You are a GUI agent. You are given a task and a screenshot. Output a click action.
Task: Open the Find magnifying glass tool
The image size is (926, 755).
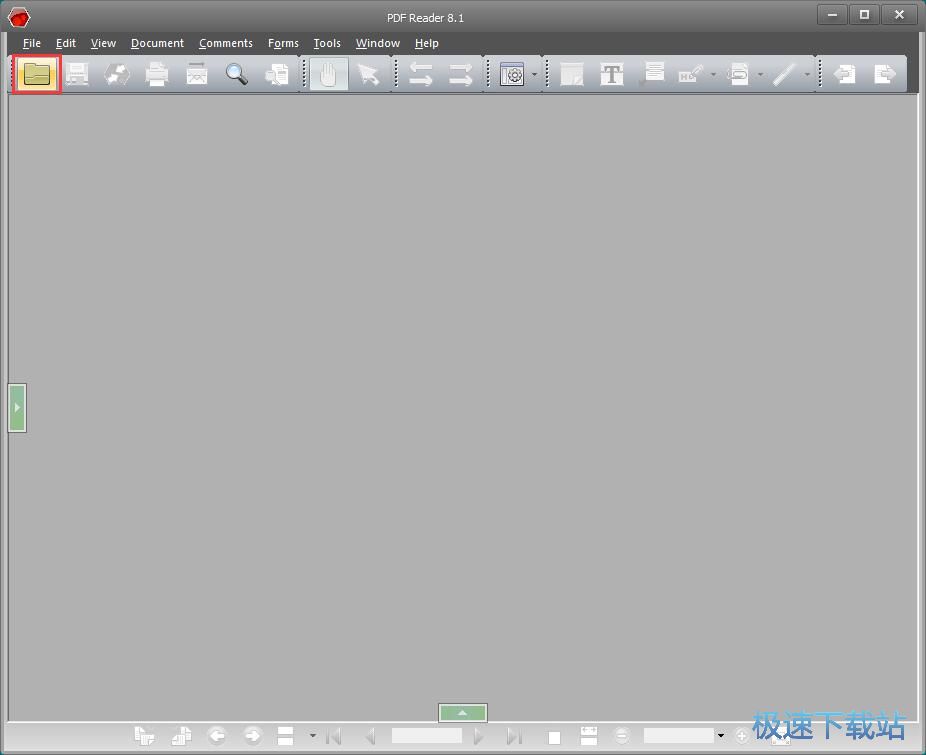(x=236, y=74)
